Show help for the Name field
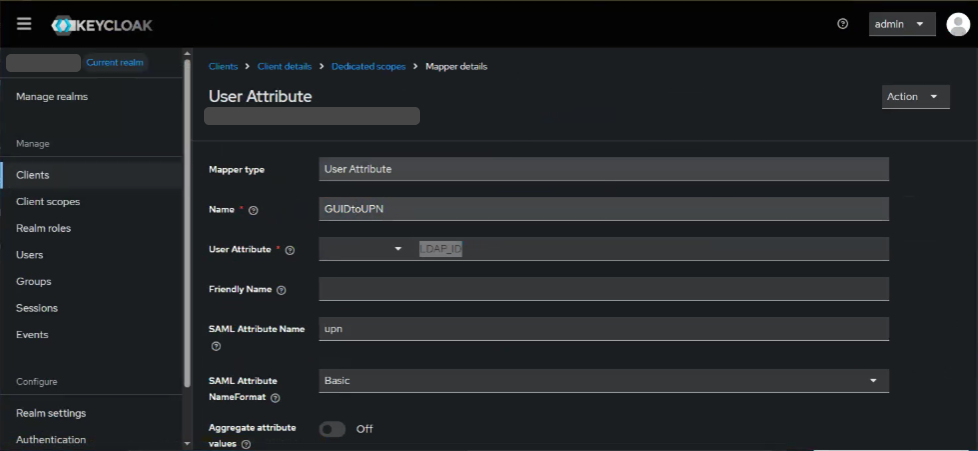978x451 pixels. [x=253, y=210]
